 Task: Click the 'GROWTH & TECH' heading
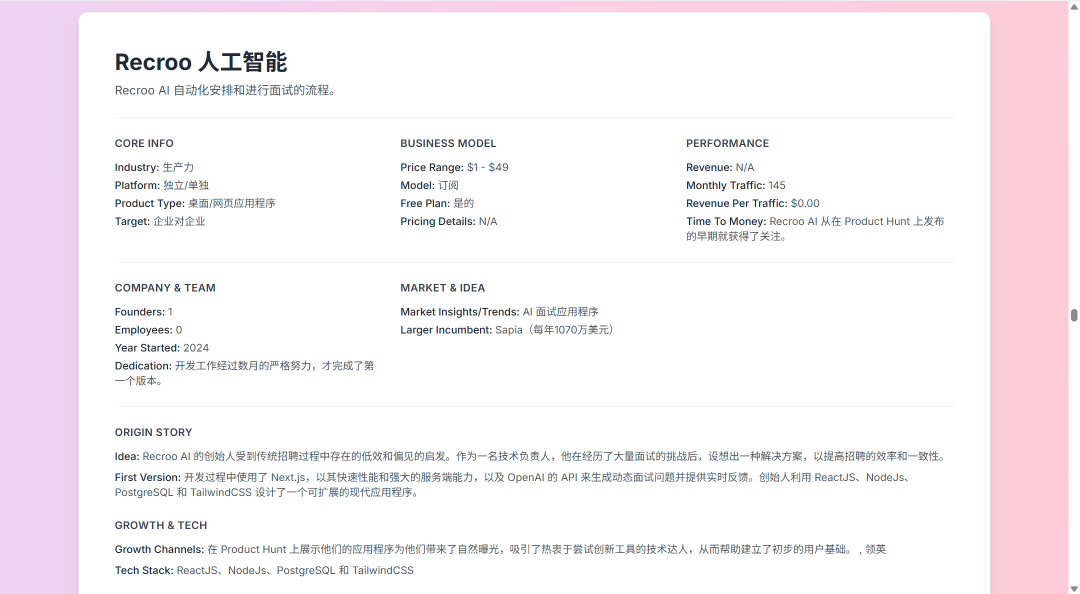(161, 526)
